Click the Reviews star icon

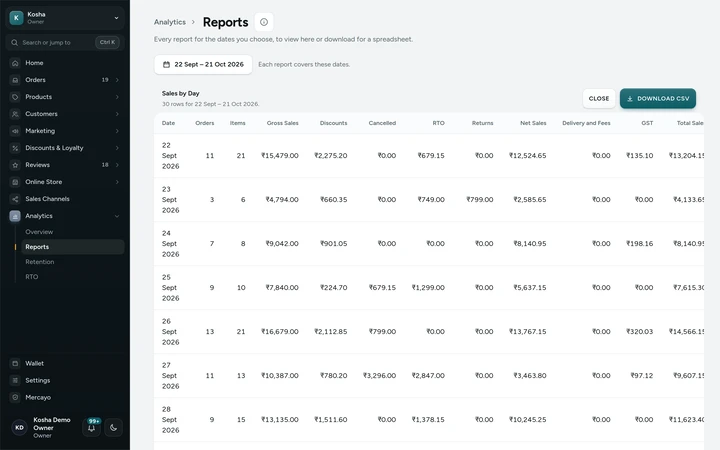[x=15, y=165]
